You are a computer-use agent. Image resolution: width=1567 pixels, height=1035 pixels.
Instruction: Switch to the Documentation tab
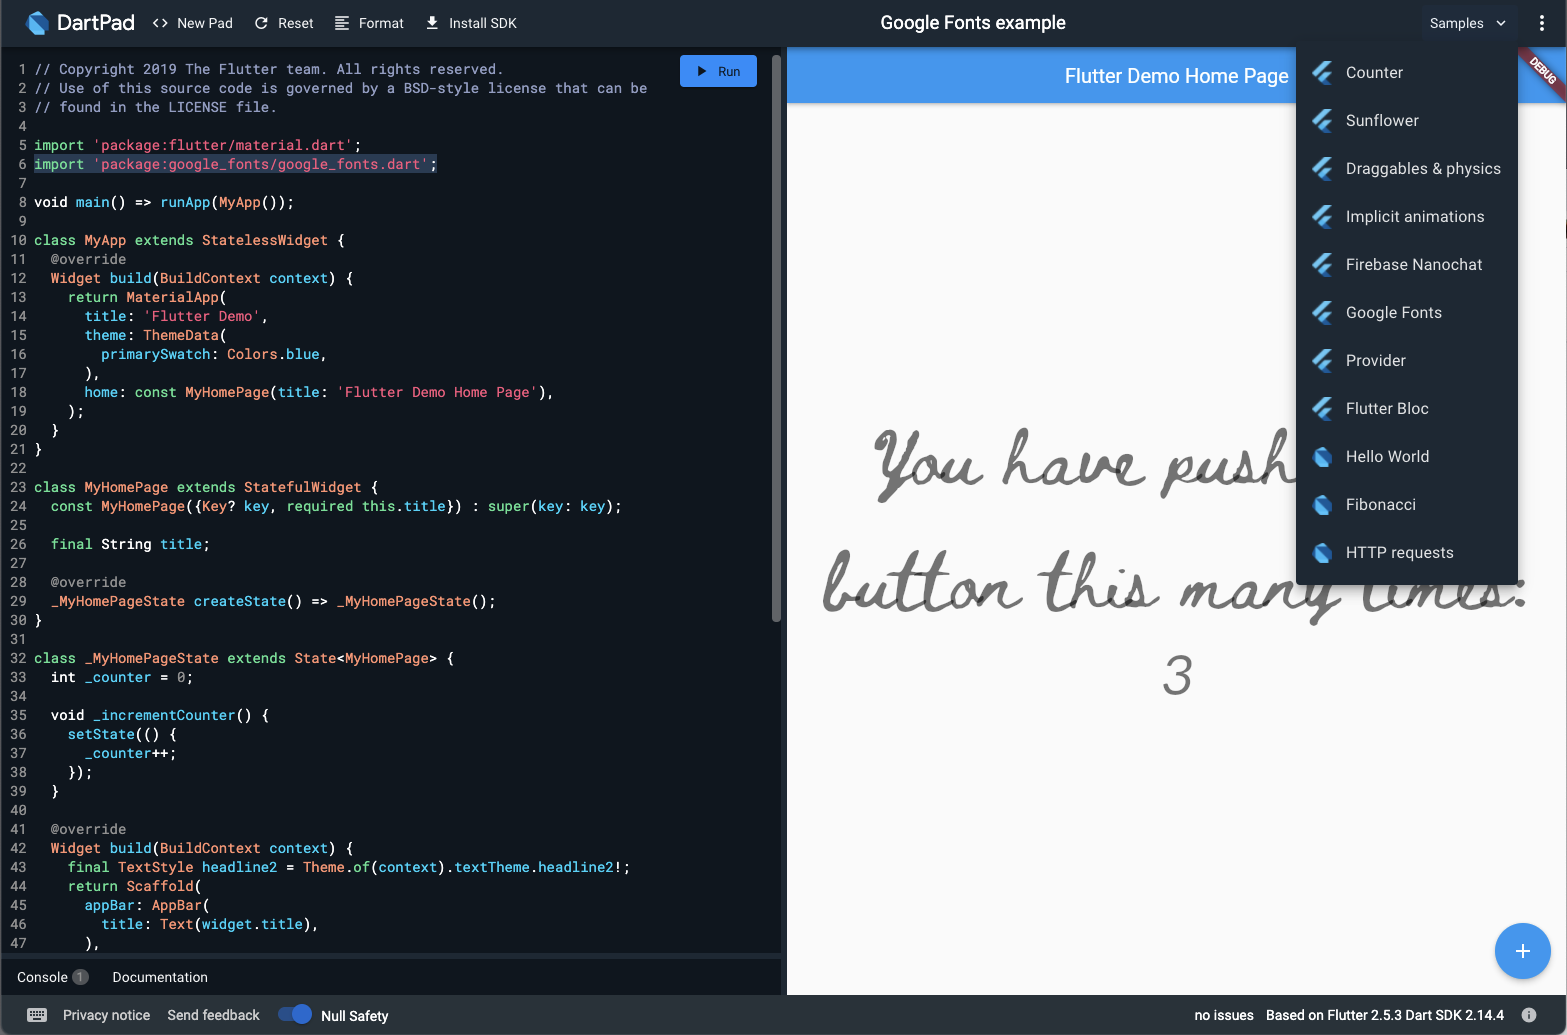(159, 977)
